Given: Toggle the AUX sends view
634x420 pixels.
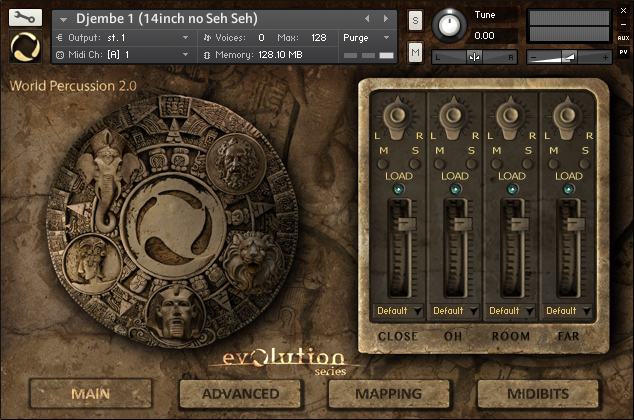Looking at the screenshot, I should [x=623, y=38].
